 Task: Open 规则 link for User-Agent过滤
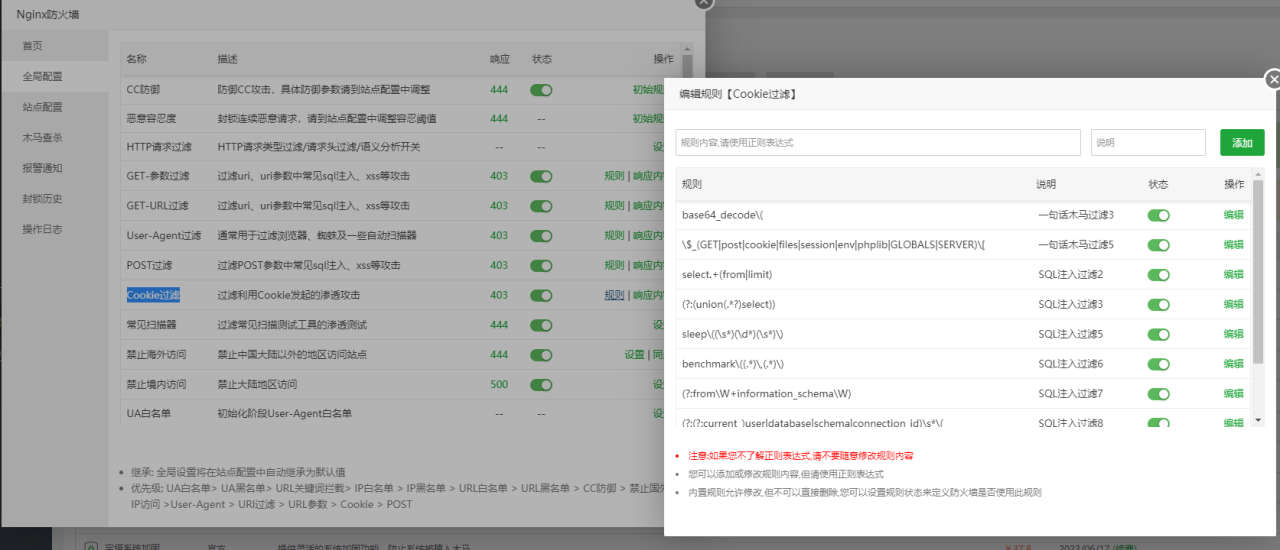click(614, 236)
